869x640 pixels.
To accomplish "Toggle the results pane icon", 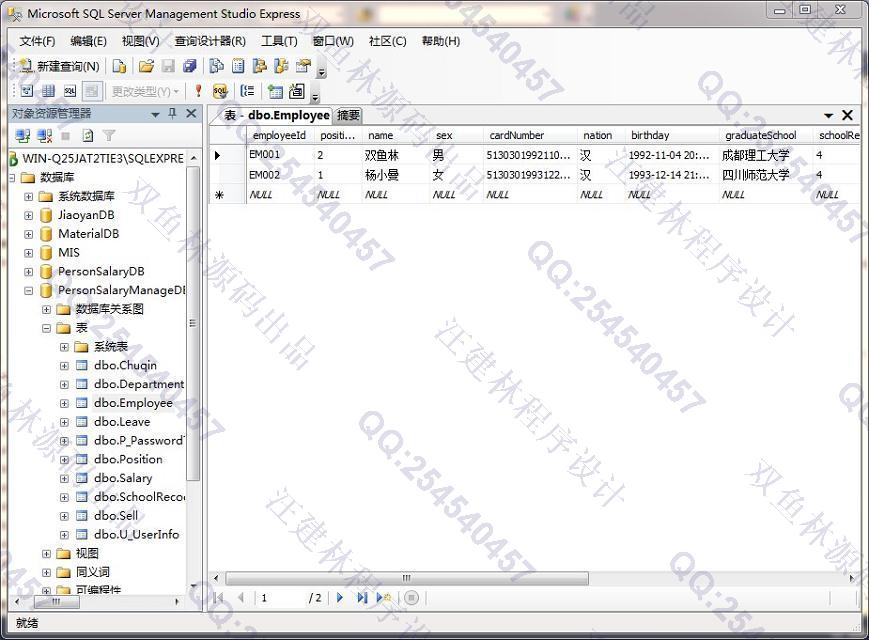I will tap(92, 91).
